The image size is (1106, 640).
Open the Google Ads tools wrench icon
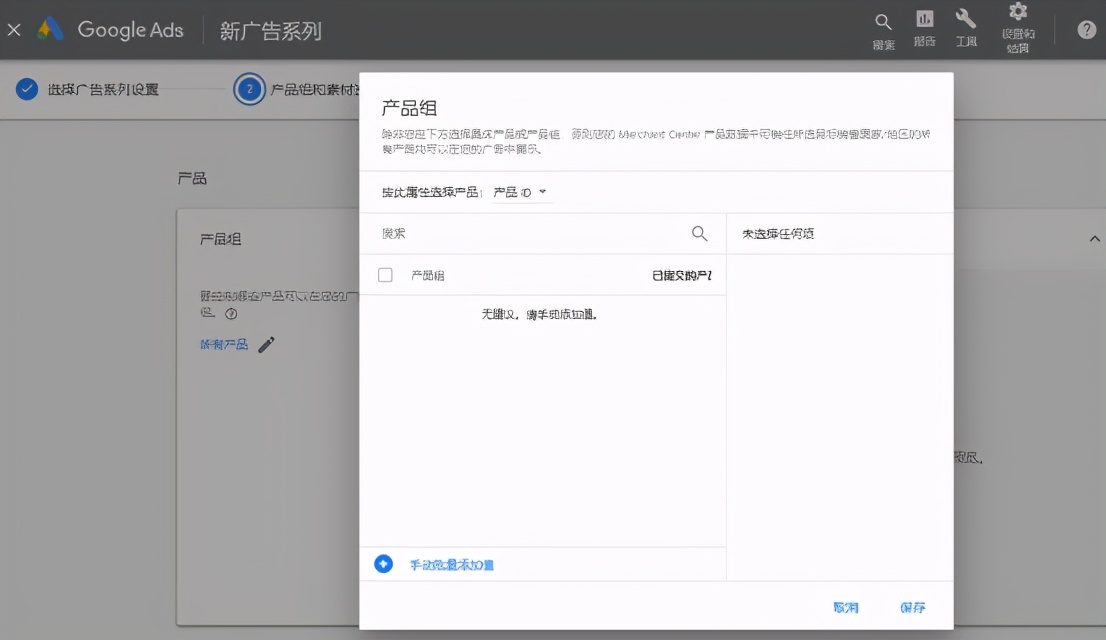(x=964, y=27)
